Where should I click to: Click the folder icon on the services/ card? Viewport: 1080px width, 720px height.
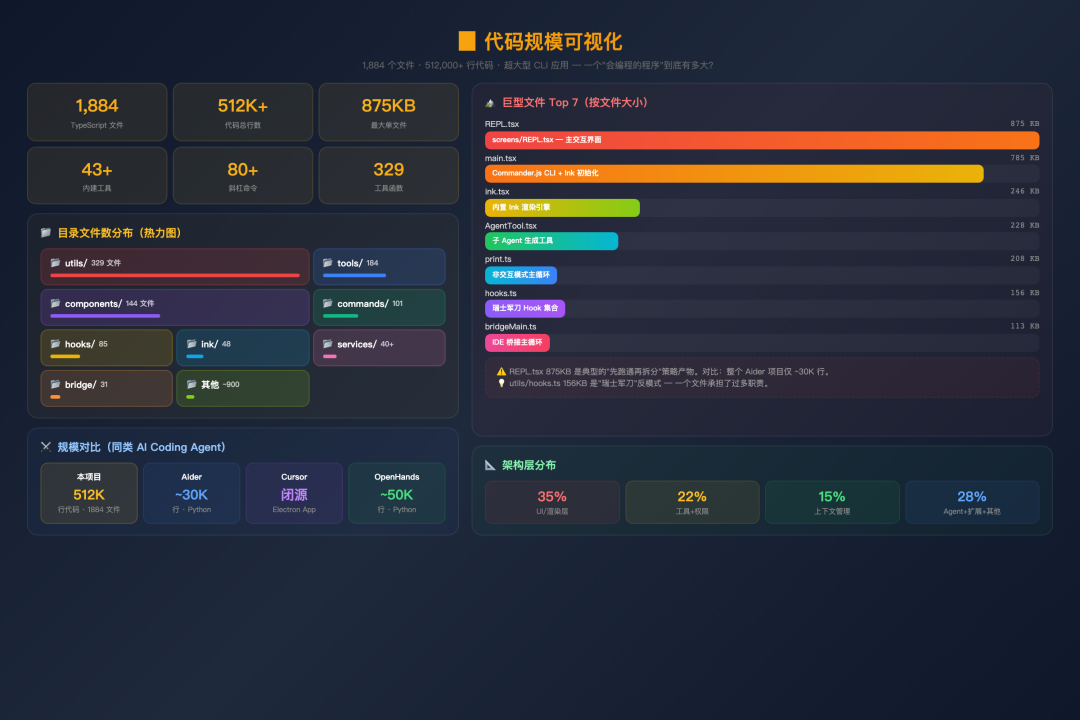[x=326, y=344]
